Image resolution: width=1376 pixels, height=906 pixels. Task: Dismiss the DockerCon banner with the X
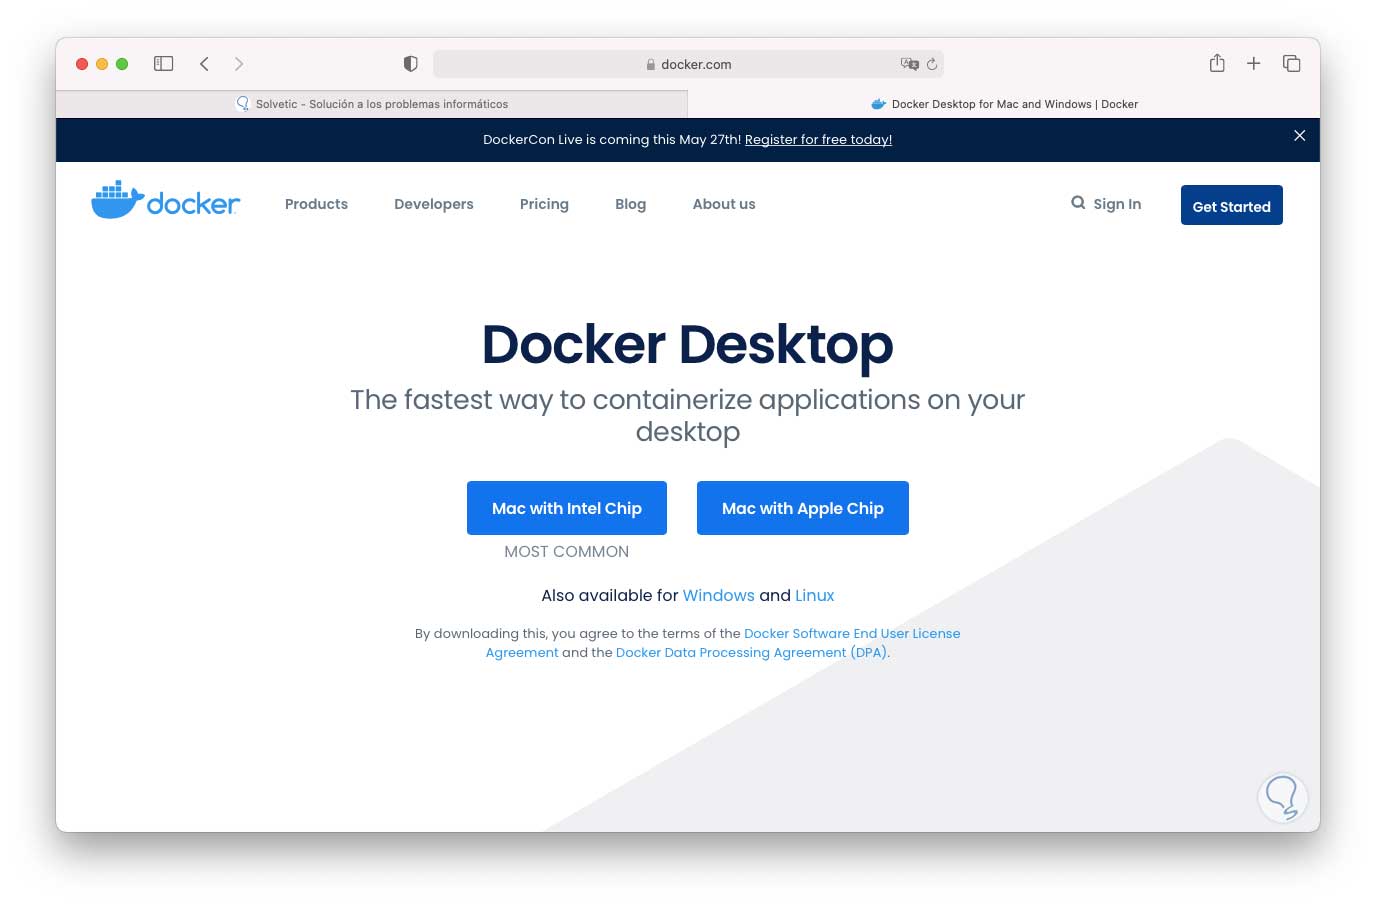(1300, 136)
